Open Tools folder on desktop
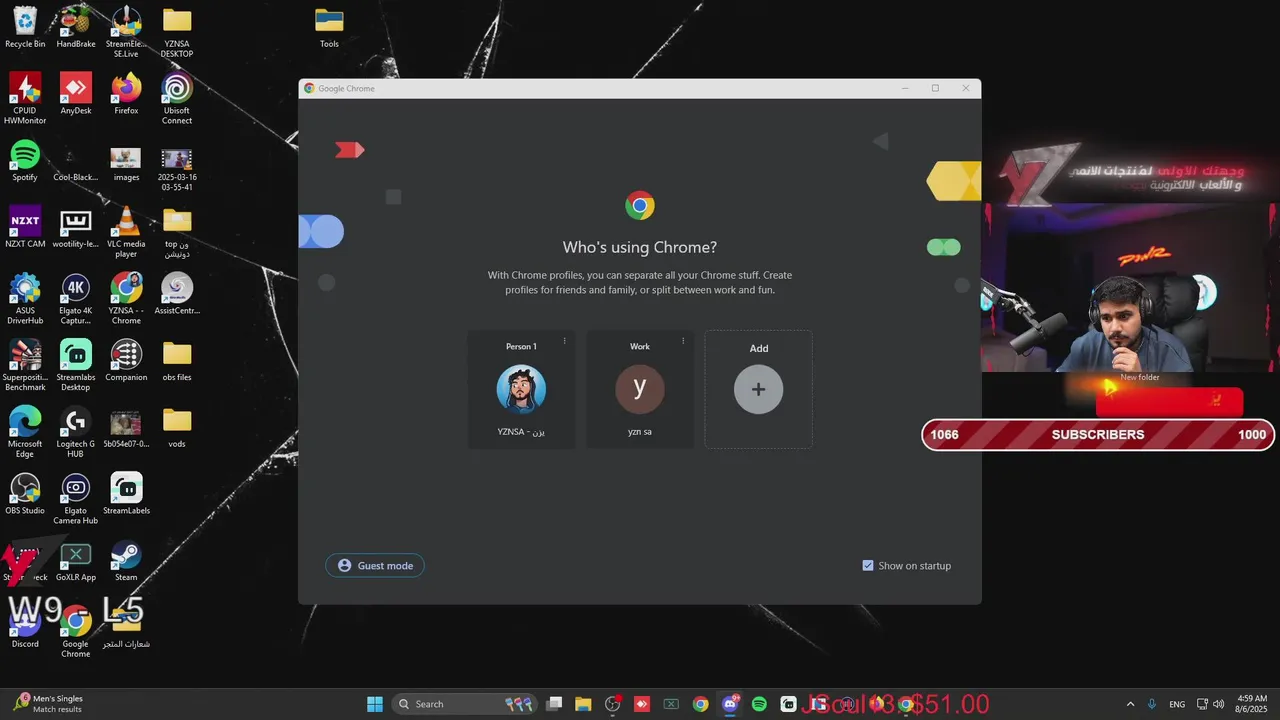The image size is (1280, 720). (x=329, y=27)
